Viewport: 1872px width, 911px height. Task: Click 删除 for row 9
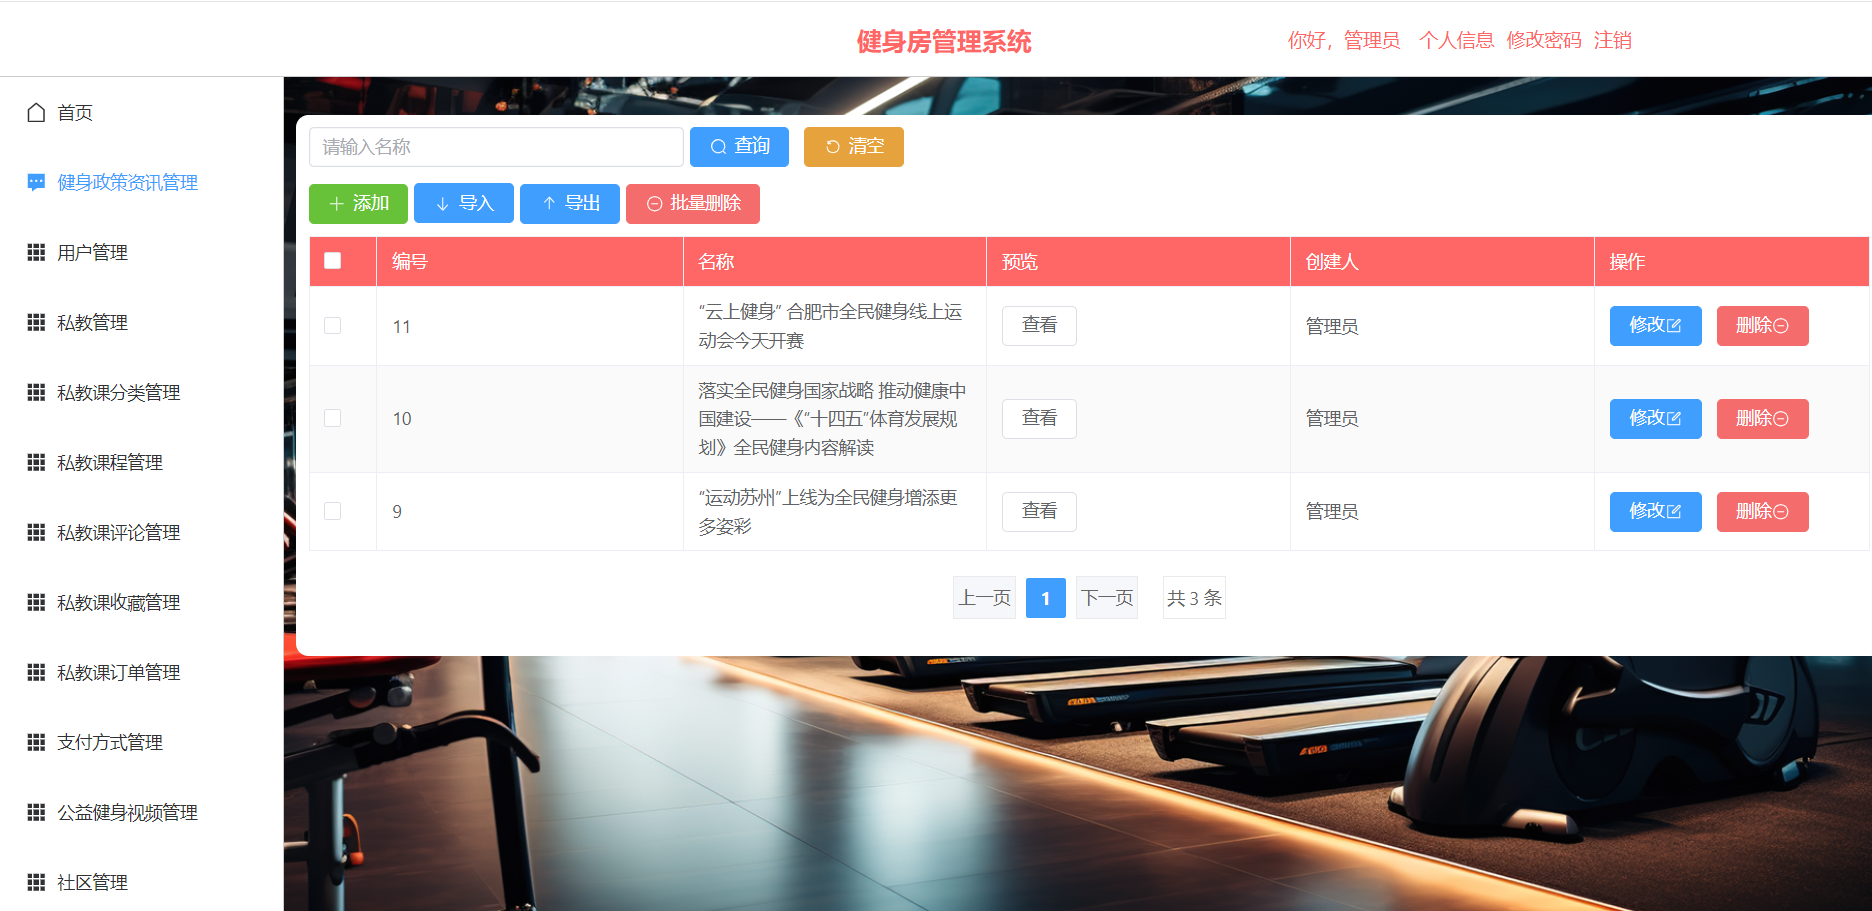pyautogui.click(x=1762, y=512)
